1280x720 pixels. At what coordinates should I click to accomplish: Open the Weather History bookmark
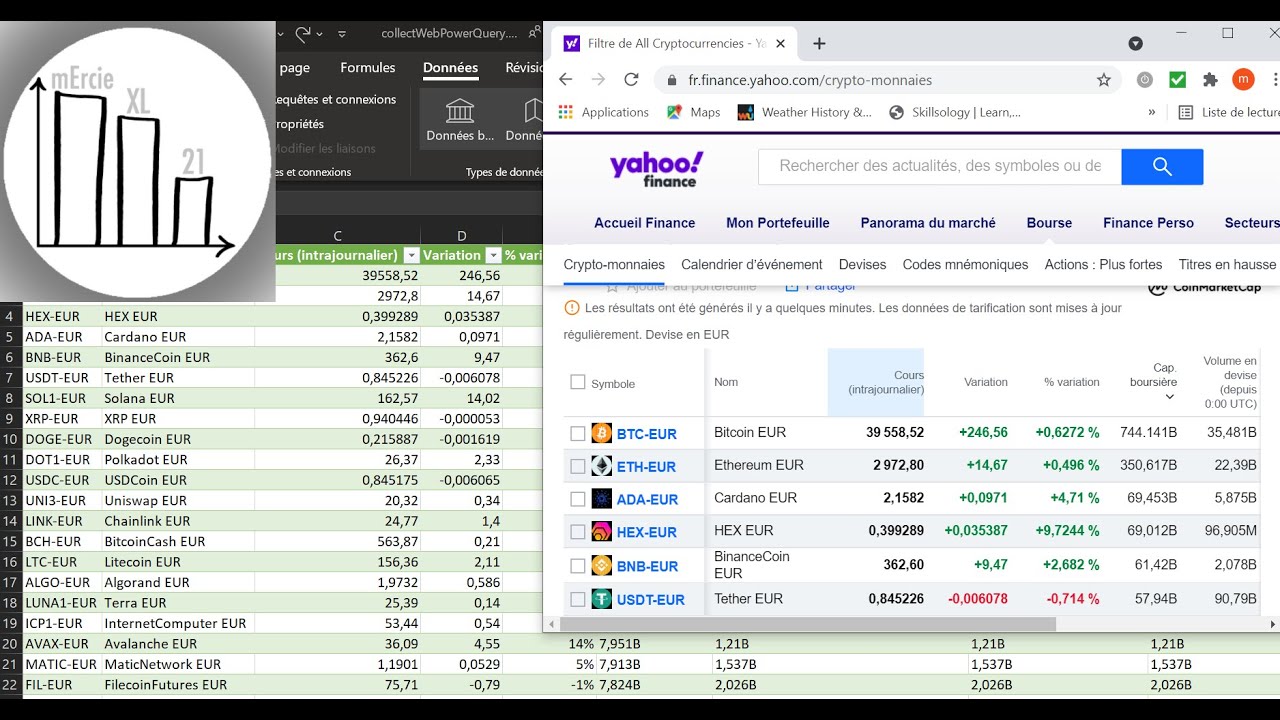click(805, 112)
